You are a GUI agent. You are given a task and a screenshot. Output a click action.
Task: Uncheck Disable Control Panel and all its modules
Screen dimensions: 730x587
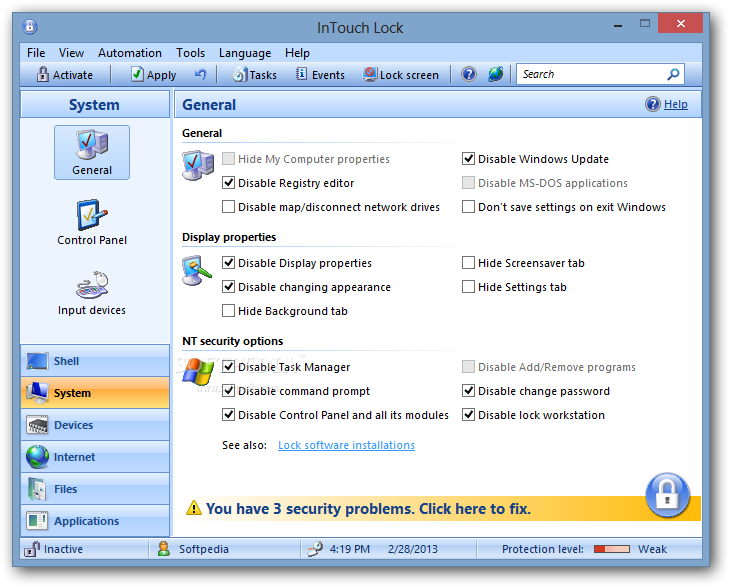coord(228,415)
